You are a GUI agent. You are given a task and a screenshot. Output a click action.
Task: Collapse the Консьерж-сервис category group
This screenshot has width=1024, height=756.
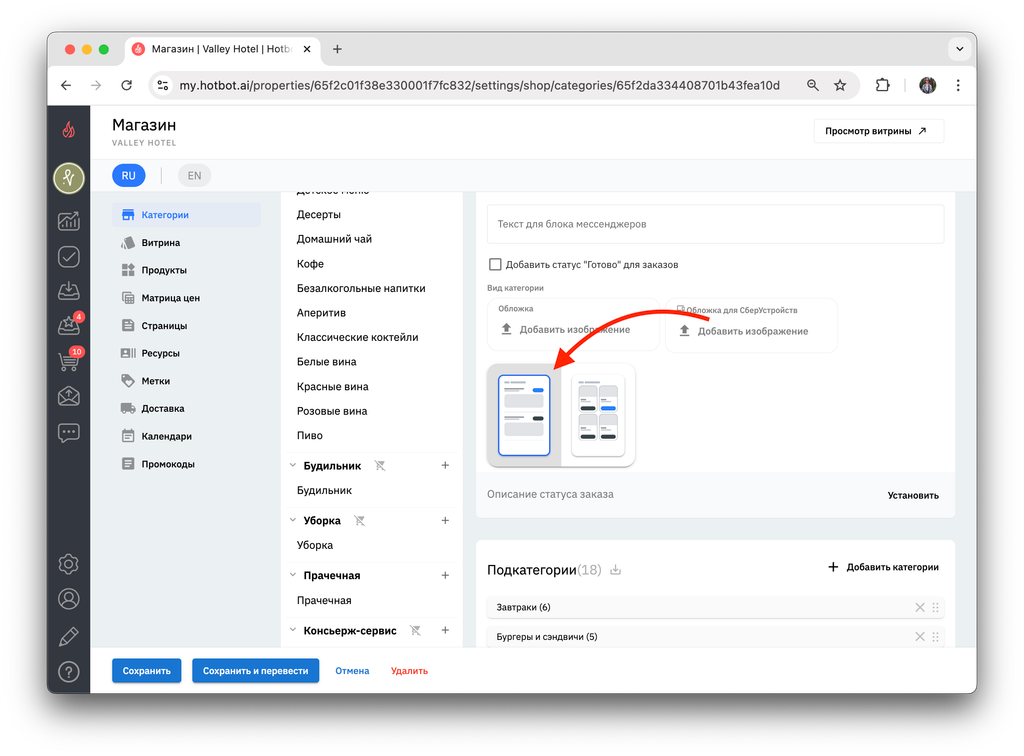click(x=293, y=631)
